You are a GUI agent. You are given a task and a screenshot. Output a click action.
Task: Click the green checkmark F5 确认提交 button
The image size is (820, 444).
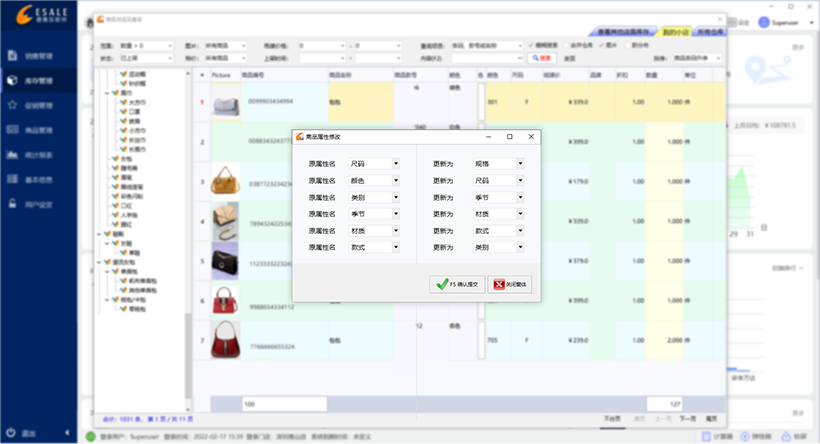[x=458, y=284]
